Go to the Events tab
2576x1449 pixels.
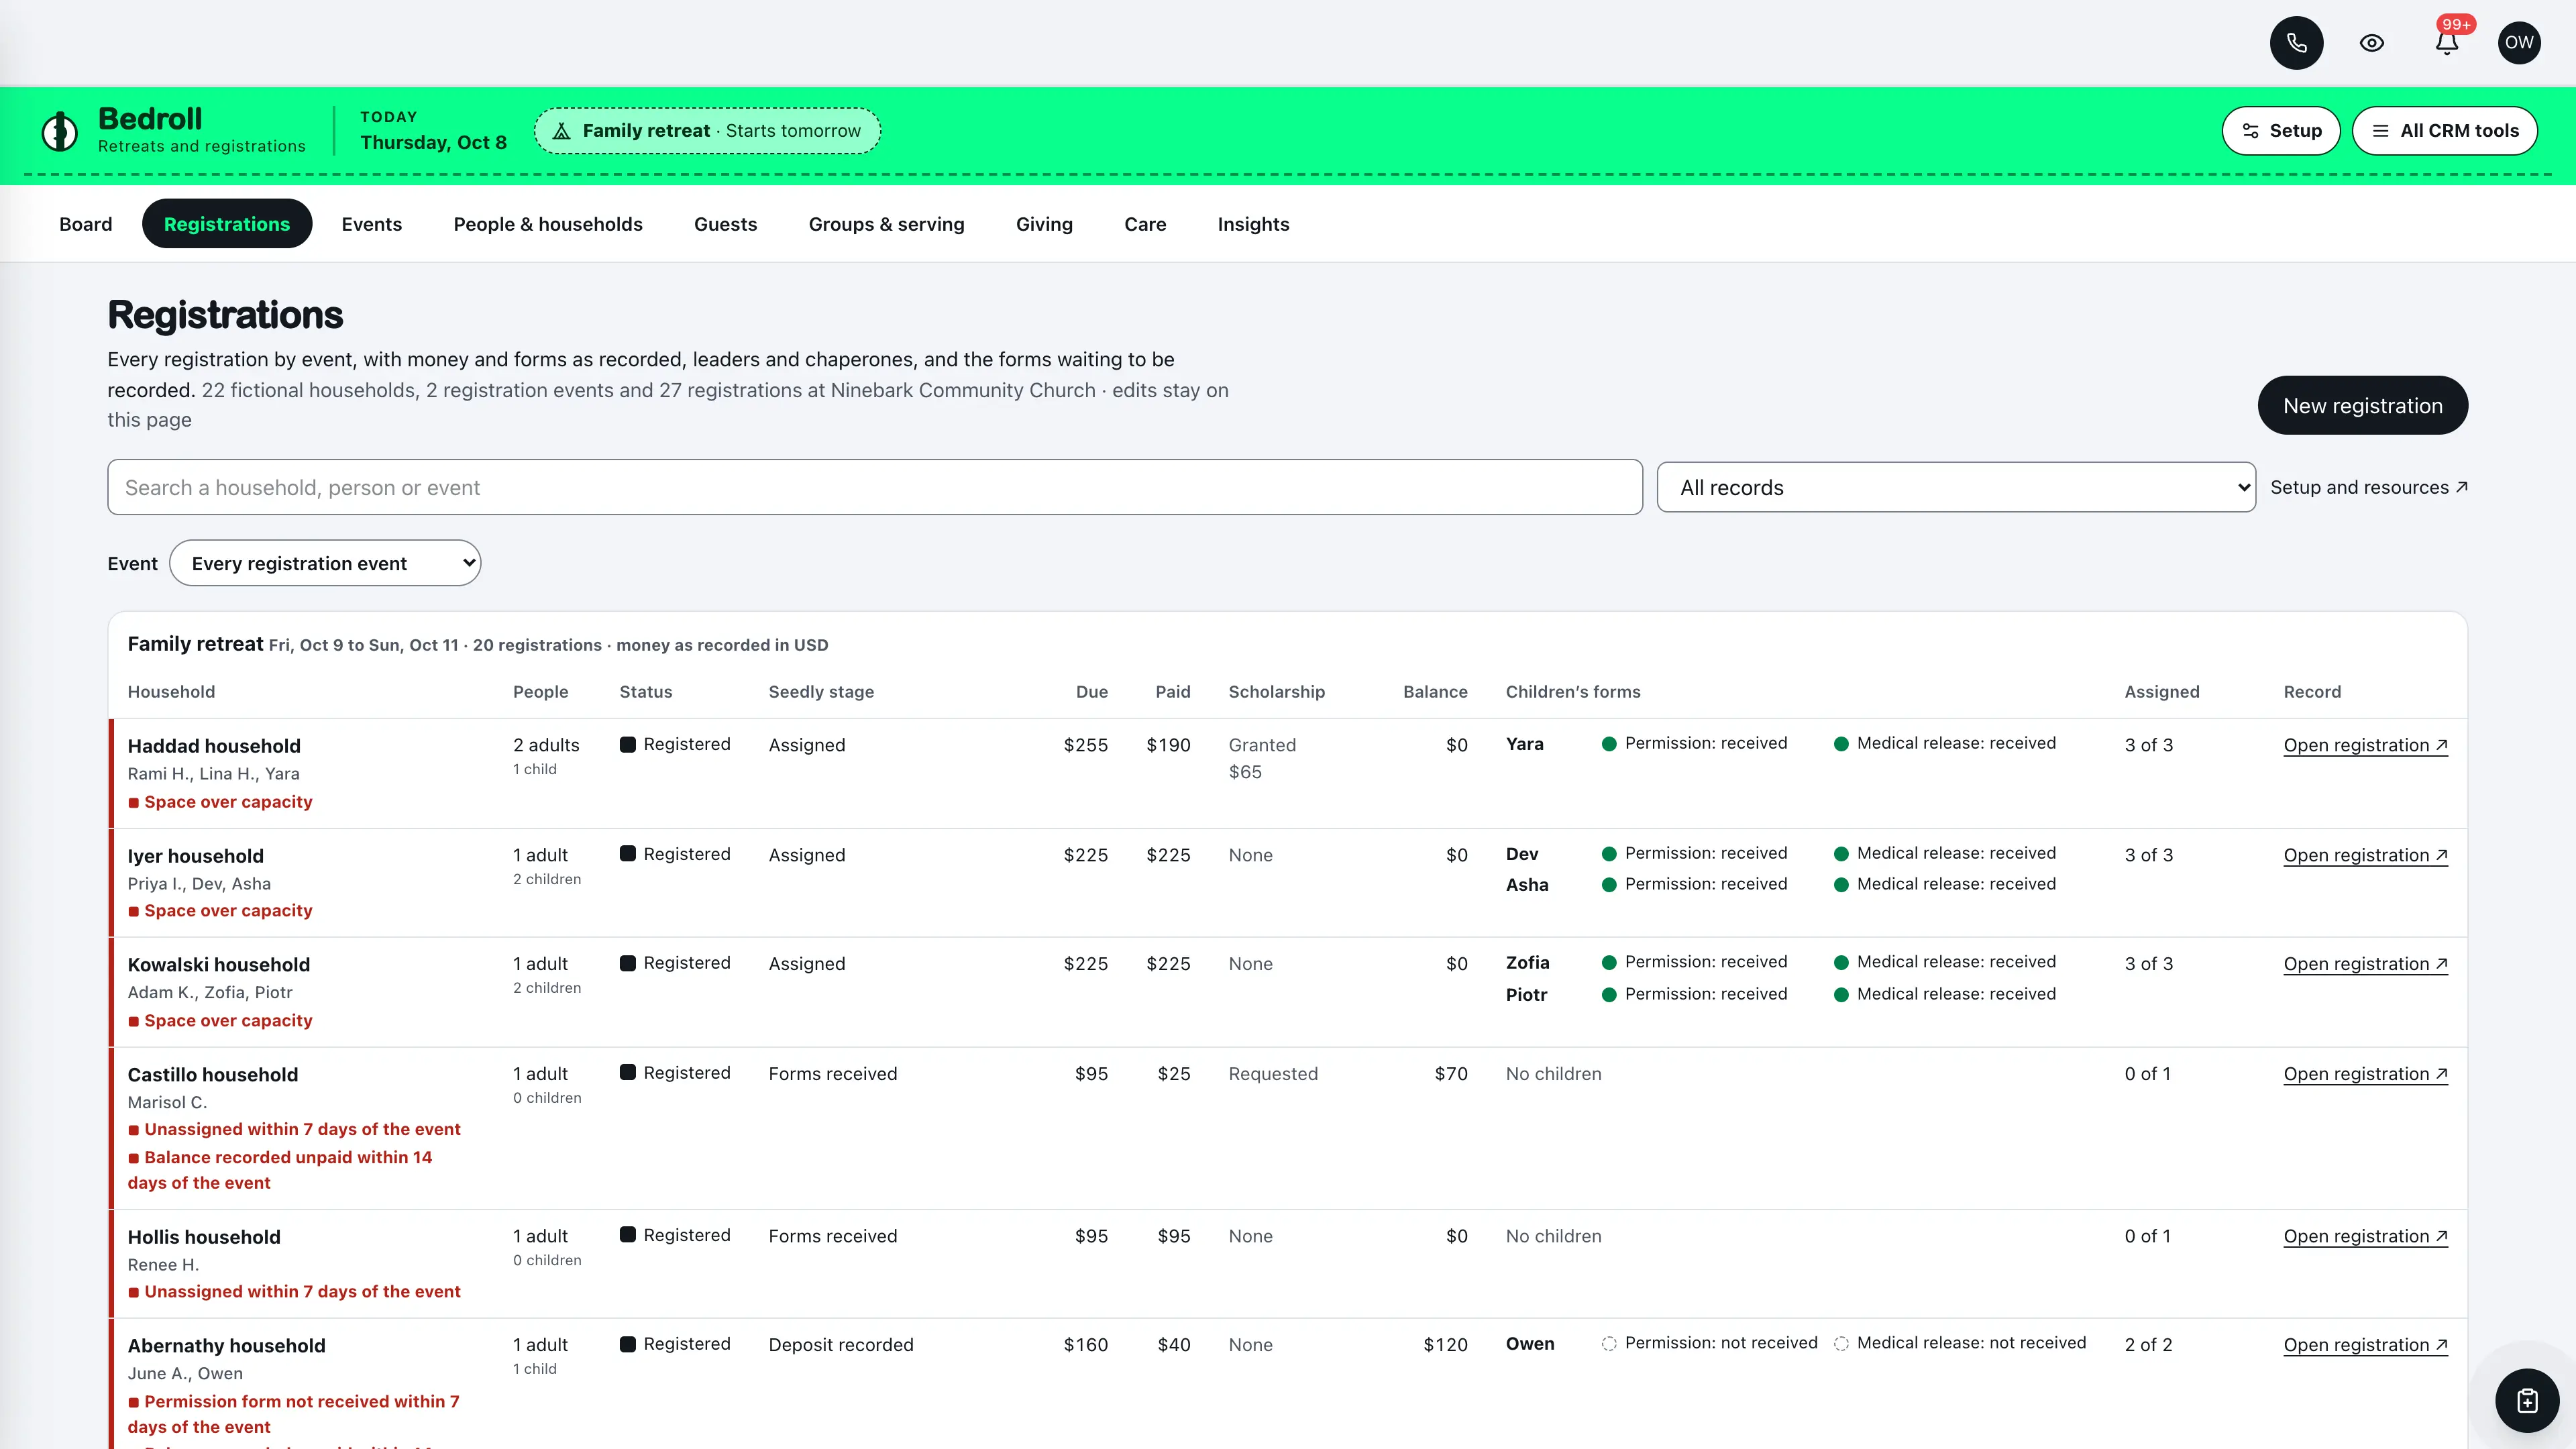[372, 224]
